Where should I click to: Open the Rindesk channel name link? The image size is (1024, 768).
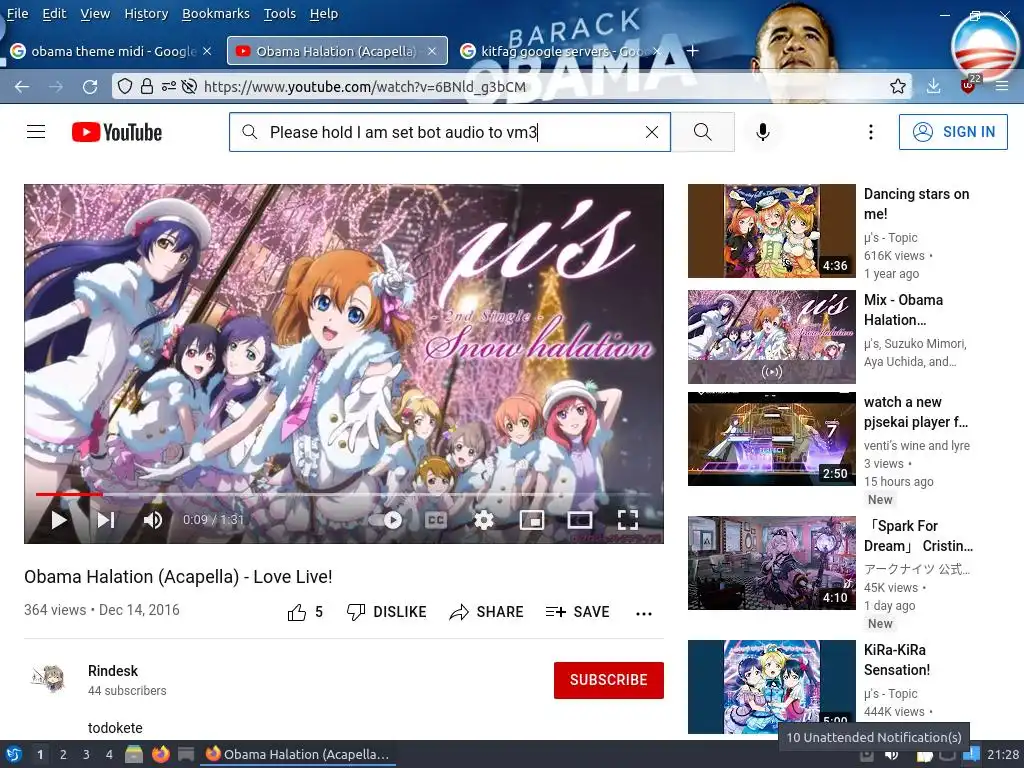pyautogui.click(x=113, y=671)
